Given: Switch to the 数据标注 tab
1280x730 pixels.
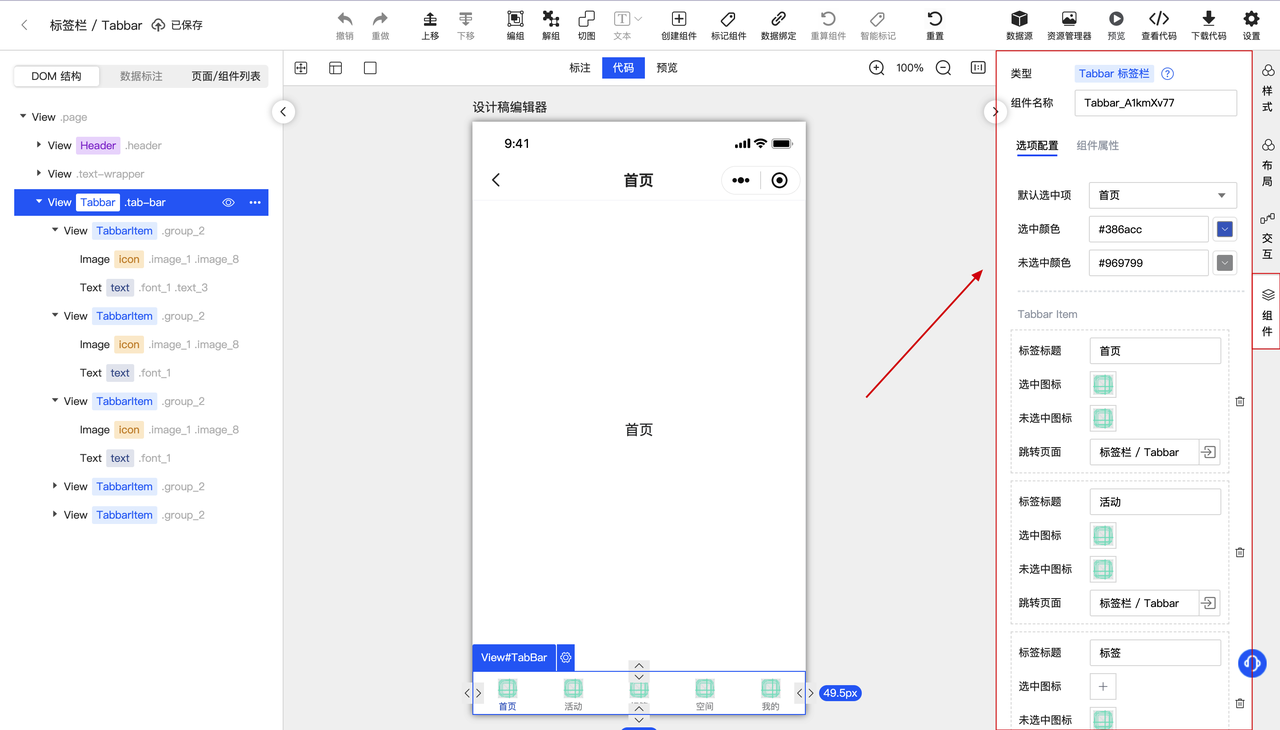Looking at the screenshot, I should point(139,75).
